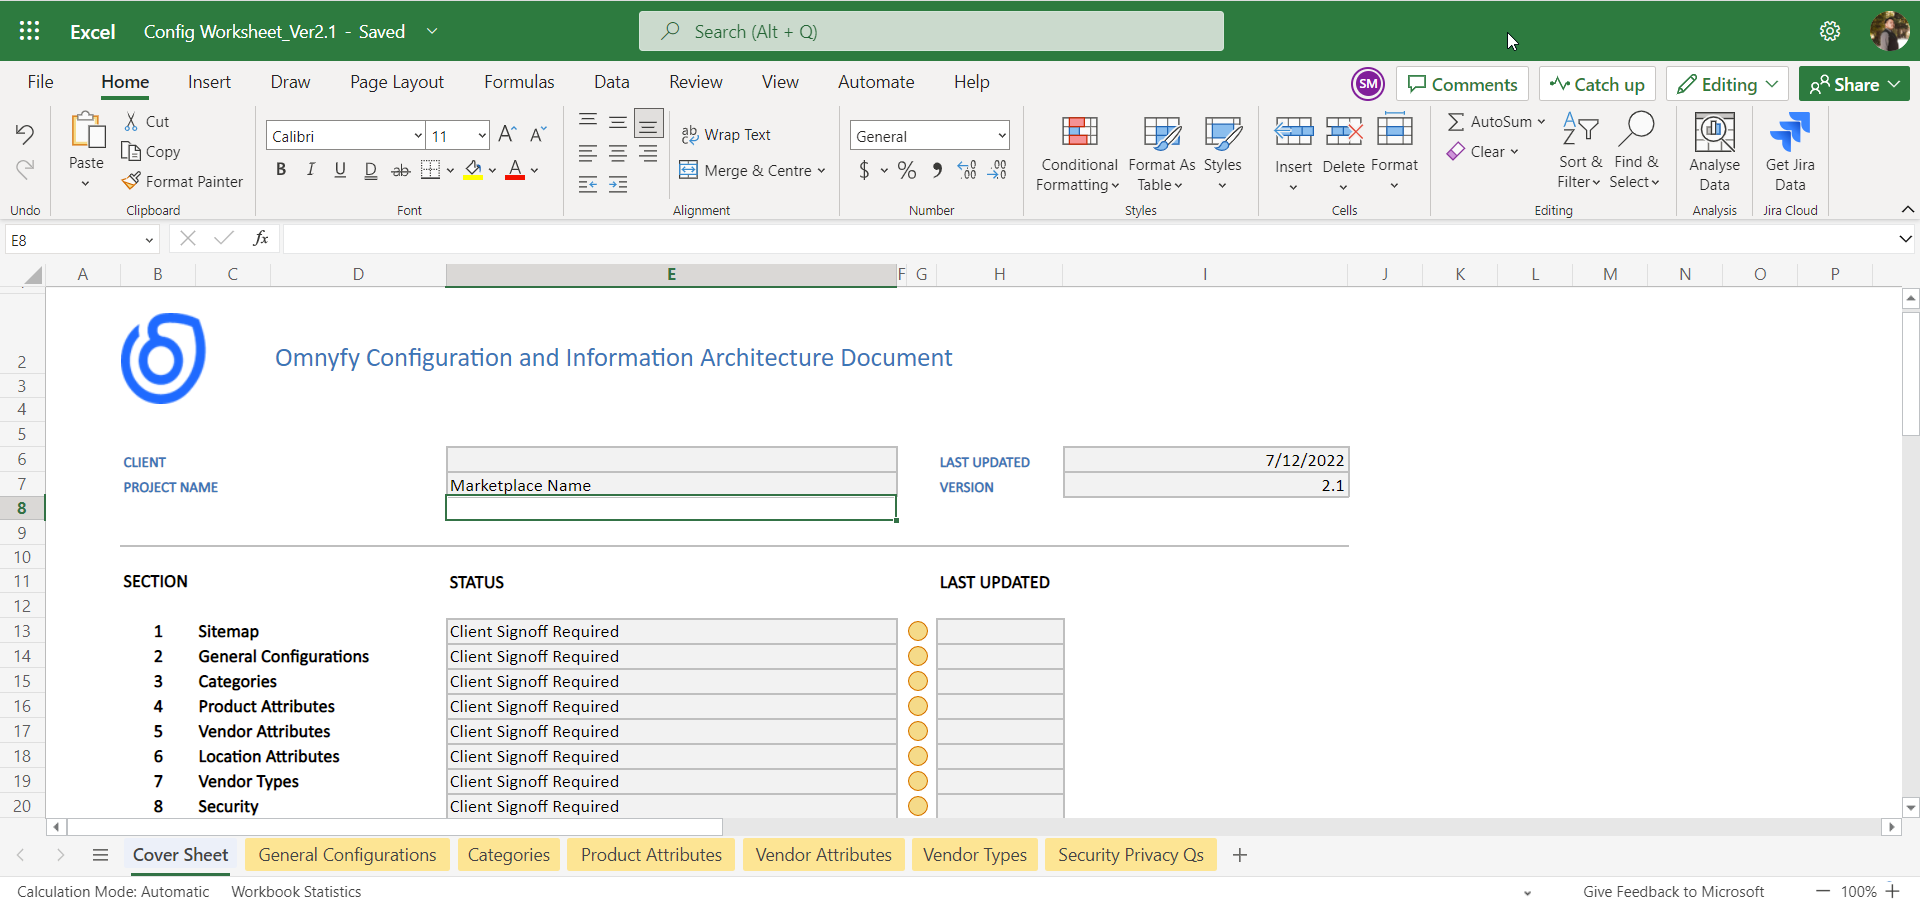1920x902 pixels.
Task: Open Conditional Formatting
Action: click(x=1078, y=153)
